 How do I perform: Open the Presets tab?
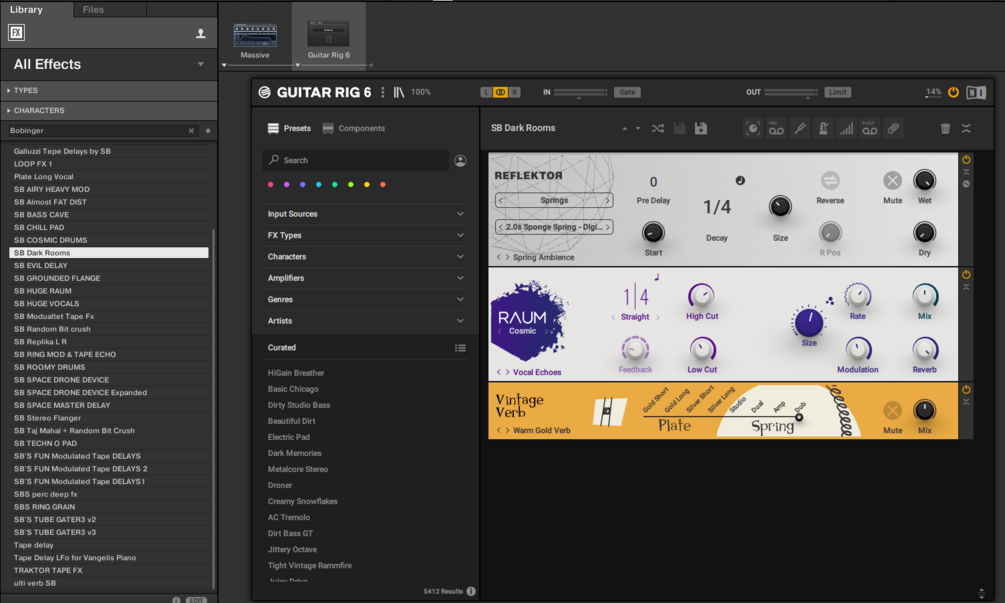point(289,128)
